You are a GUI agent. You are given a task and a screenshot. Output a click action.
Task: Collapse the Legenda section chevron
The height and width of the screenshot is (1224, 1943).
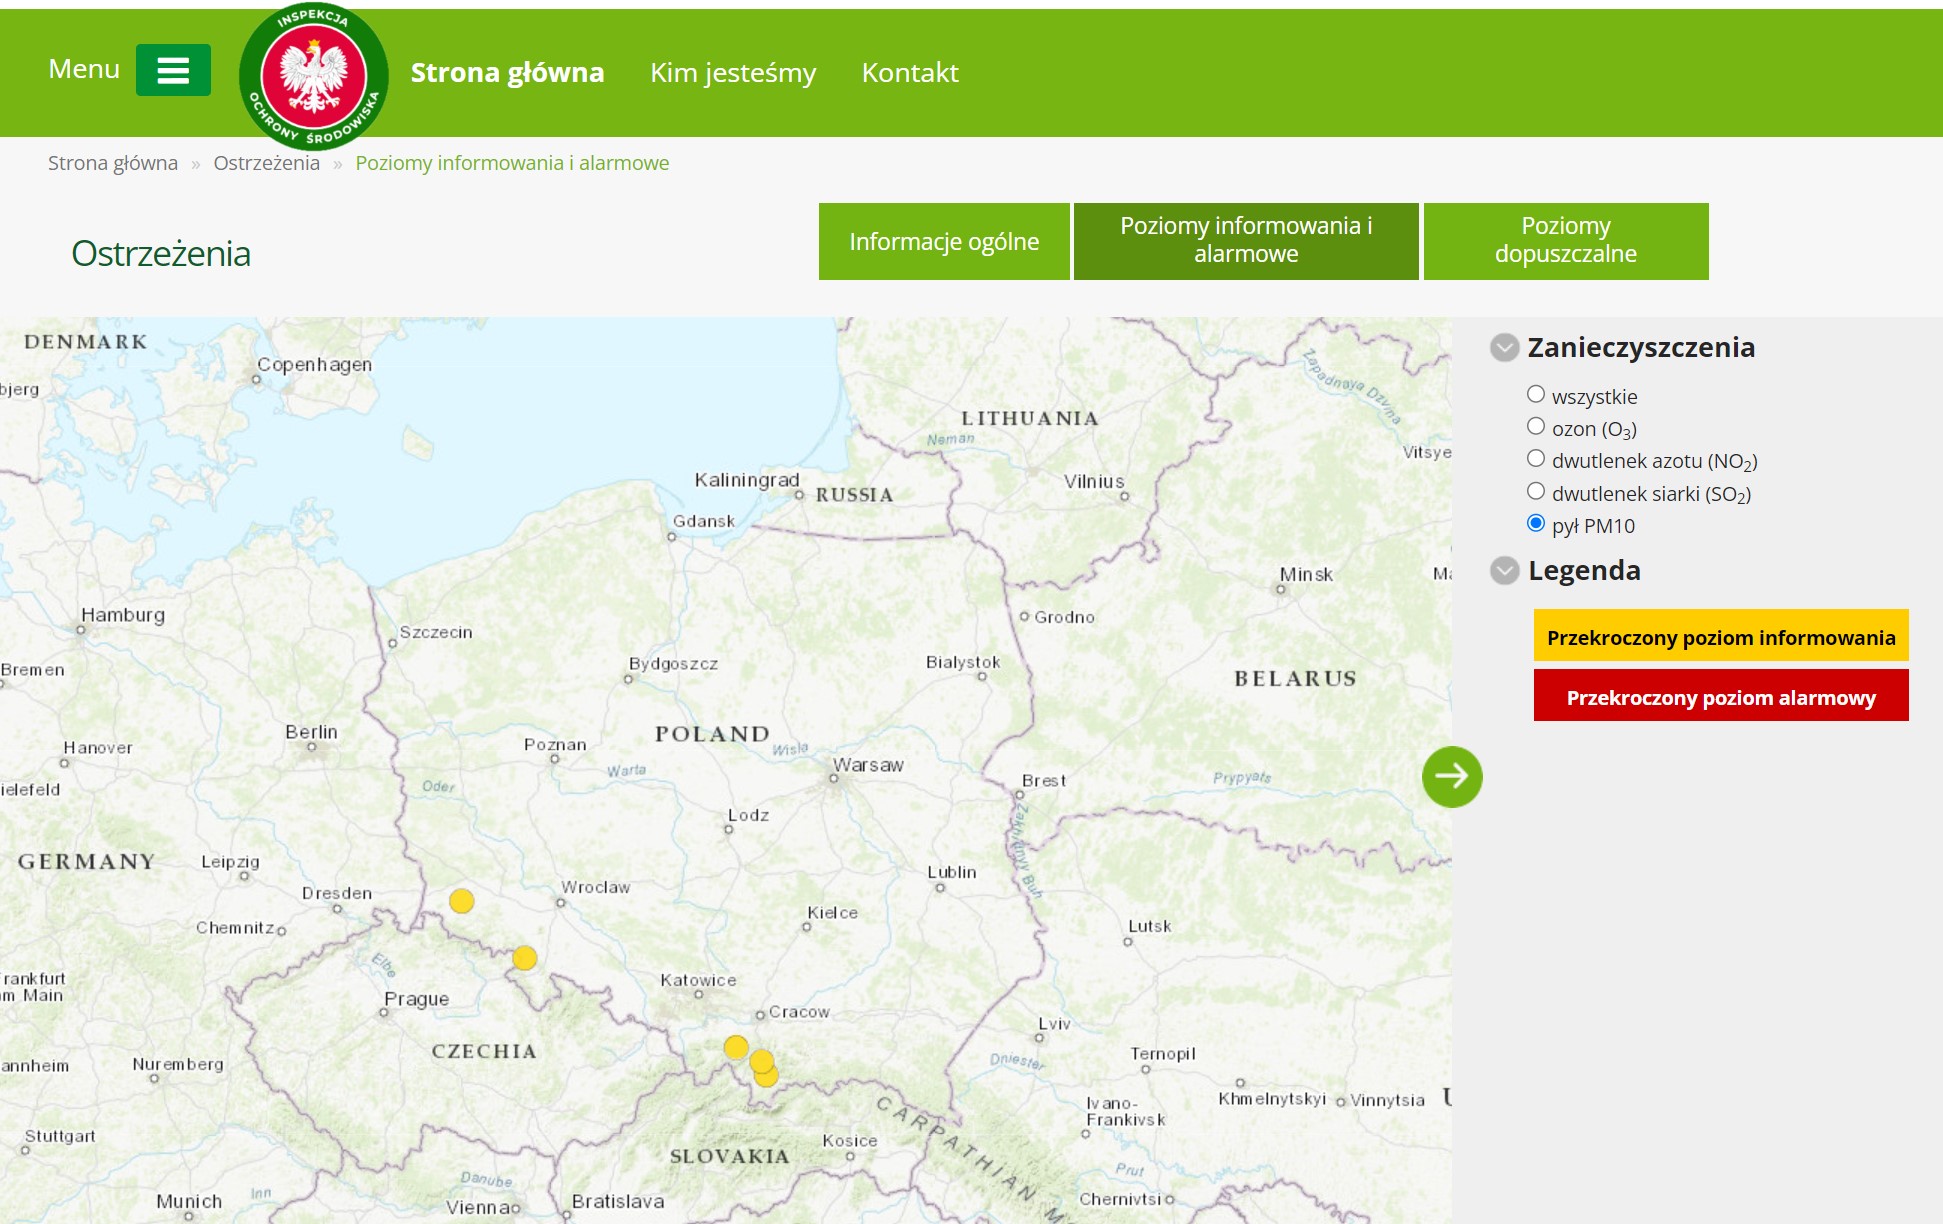click(x=1504, y=571)
